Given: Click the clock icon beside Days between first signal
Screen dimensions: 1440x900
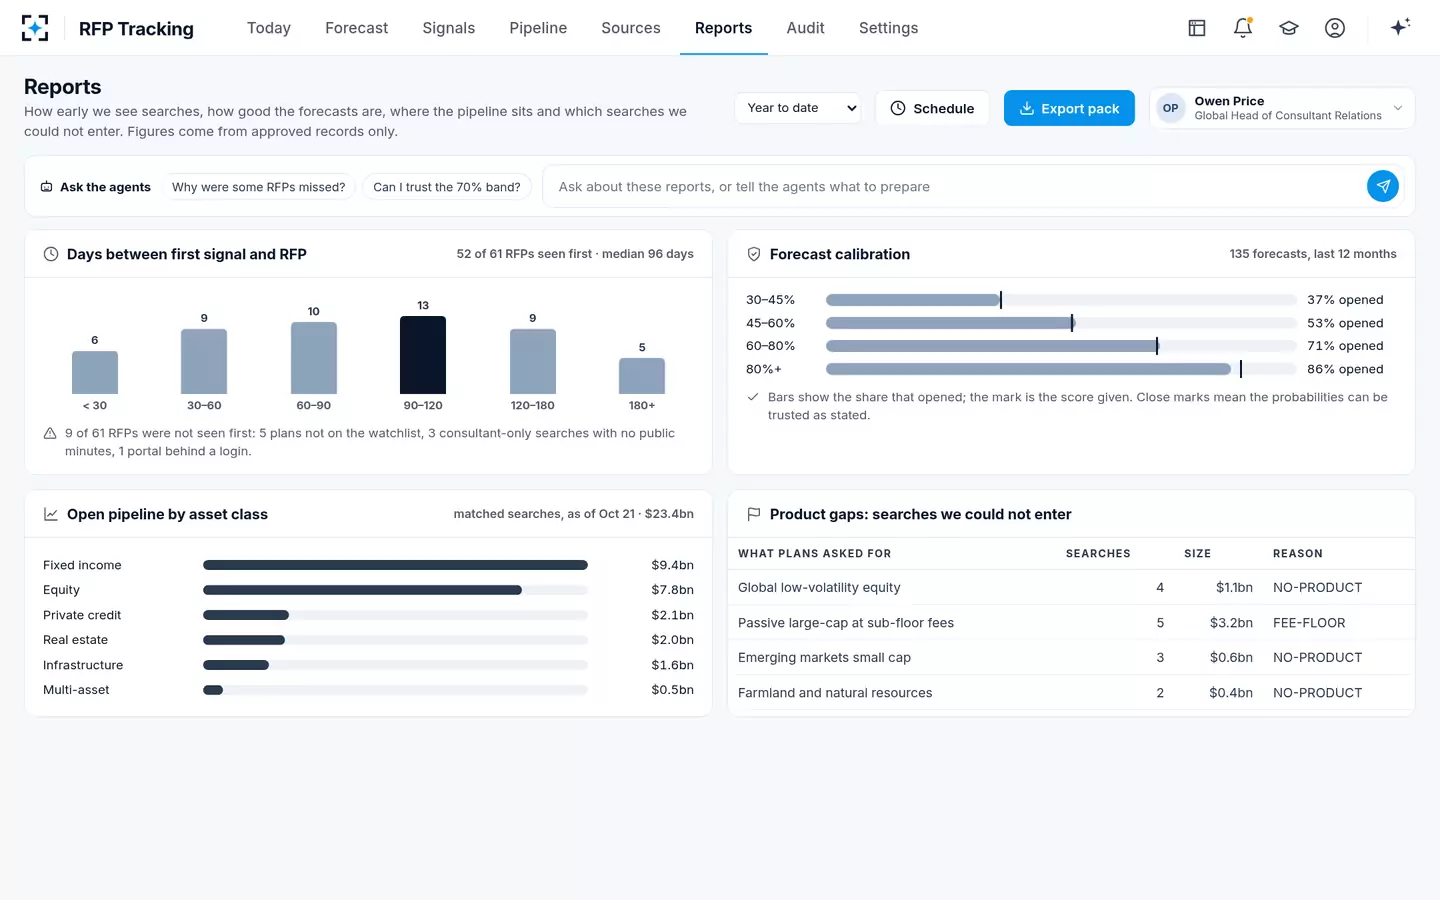Looking at the screenshot, I should [51, 254].
